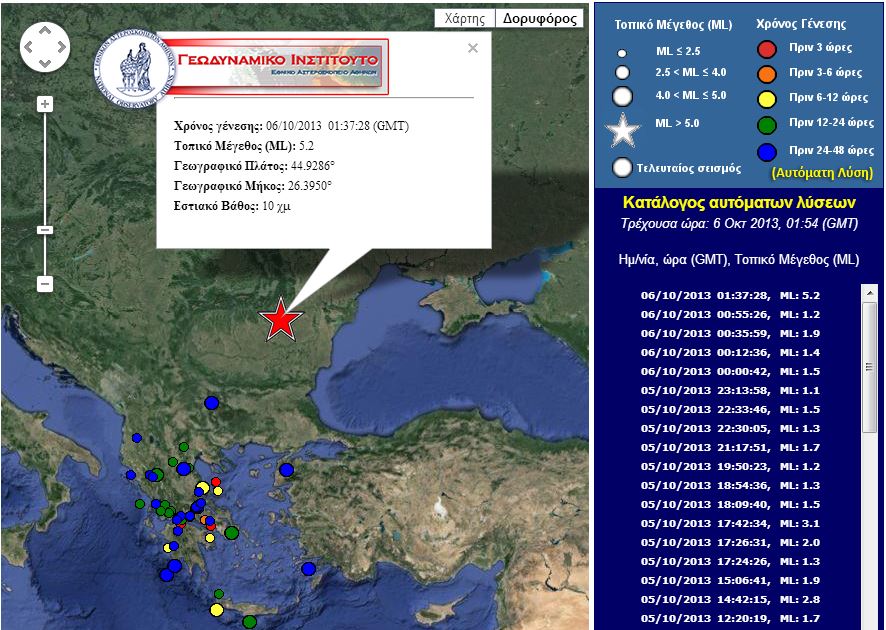
Task: Click the blue marker north of Greece
Action: (211, 402)
